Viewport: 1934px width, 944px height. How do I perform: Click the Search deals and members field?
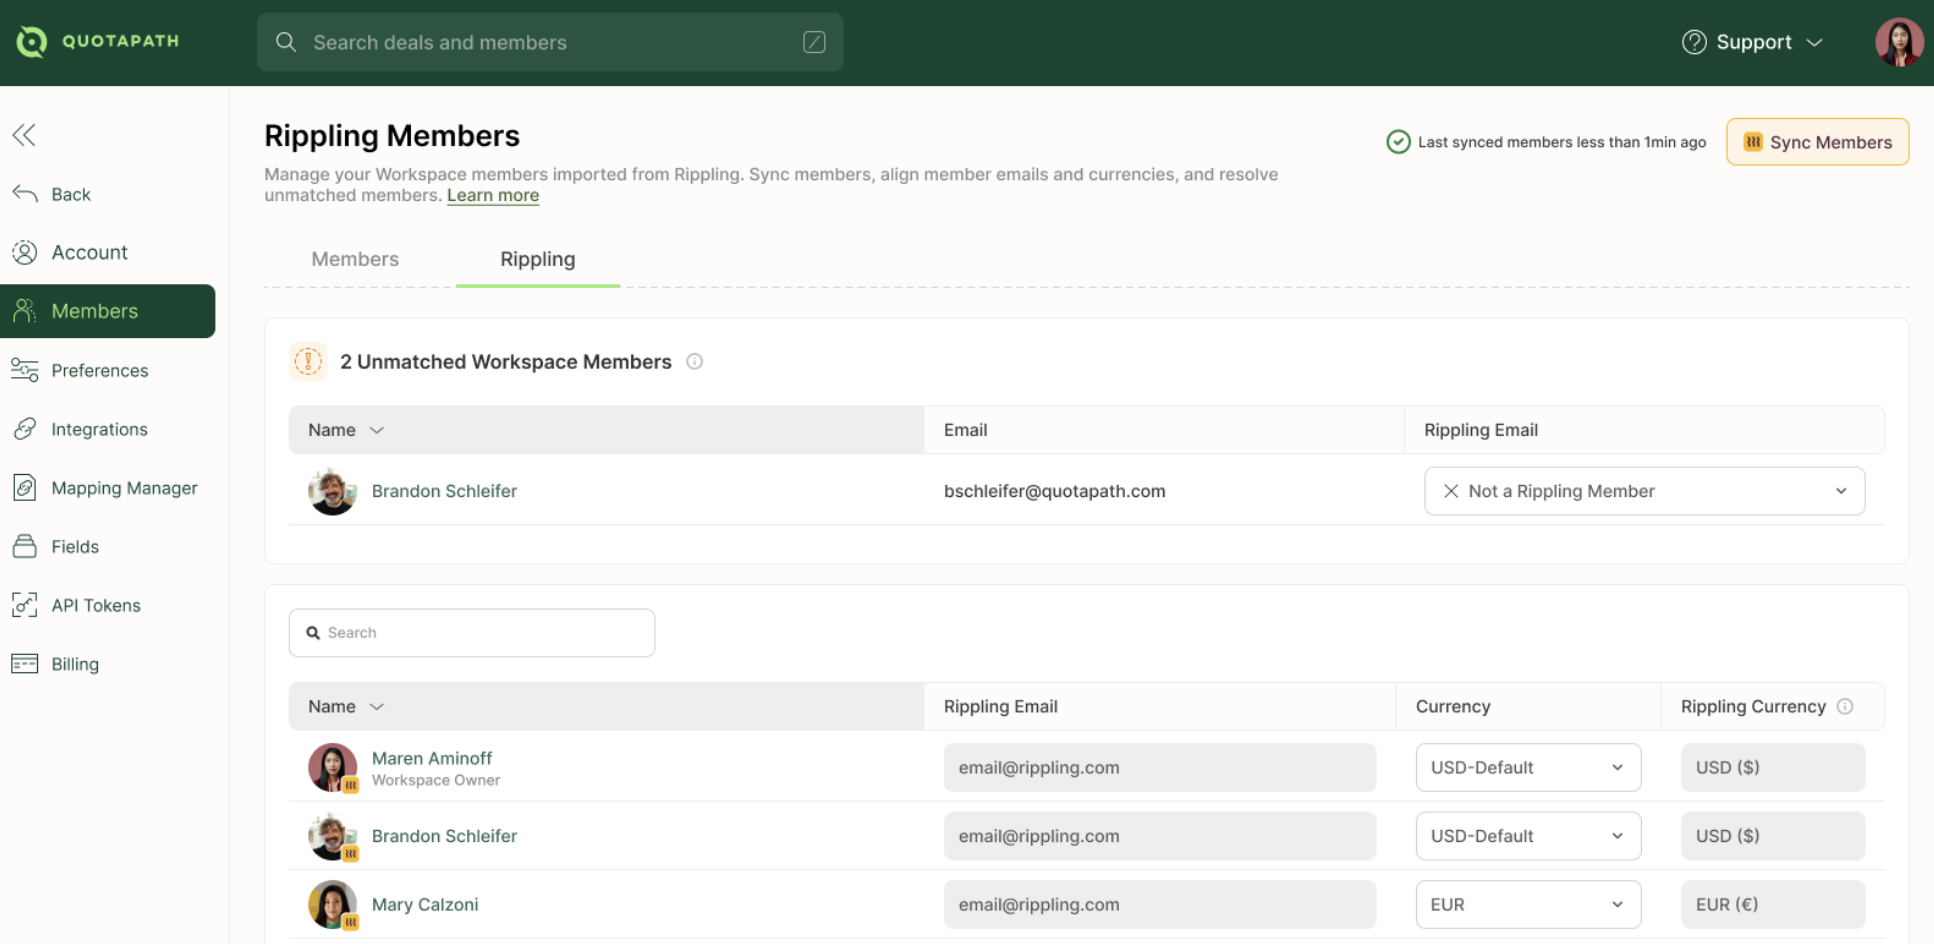(550, 42)
